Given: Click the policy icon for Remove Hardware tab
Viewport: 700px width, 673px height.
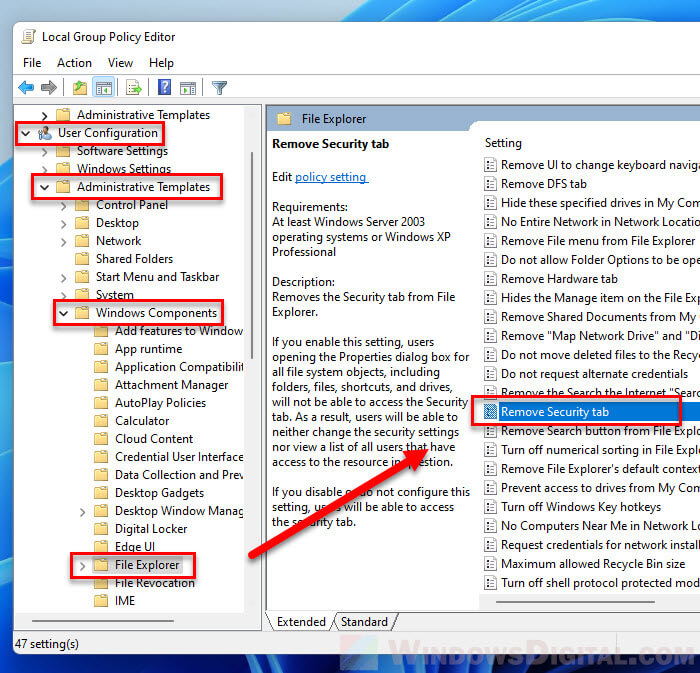Looking at the screenshot, I should (x=490, y=279).
